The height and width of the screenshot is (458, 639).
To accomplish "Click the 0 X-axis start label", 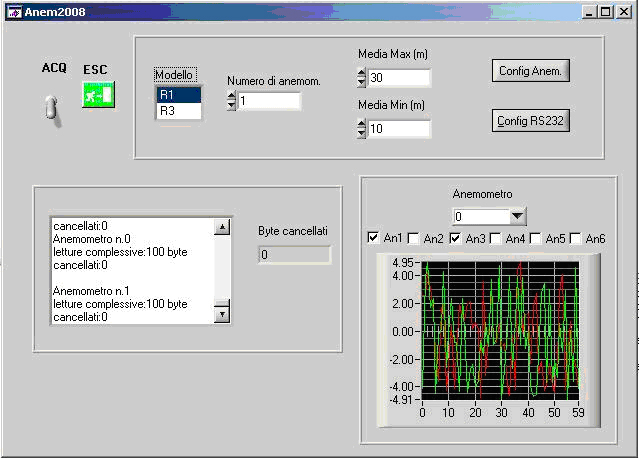I will point(422,413).
